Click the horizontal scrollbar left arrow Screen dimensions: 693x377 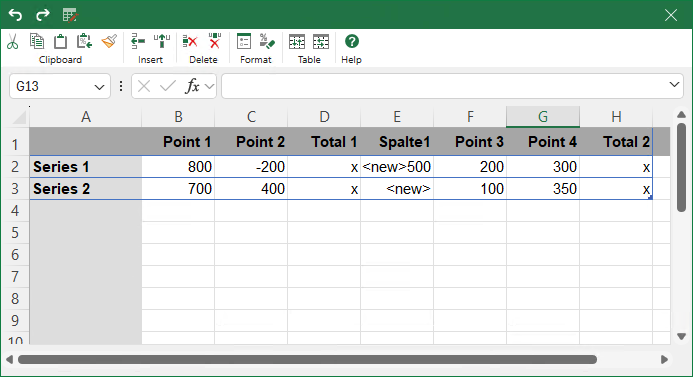9,359
